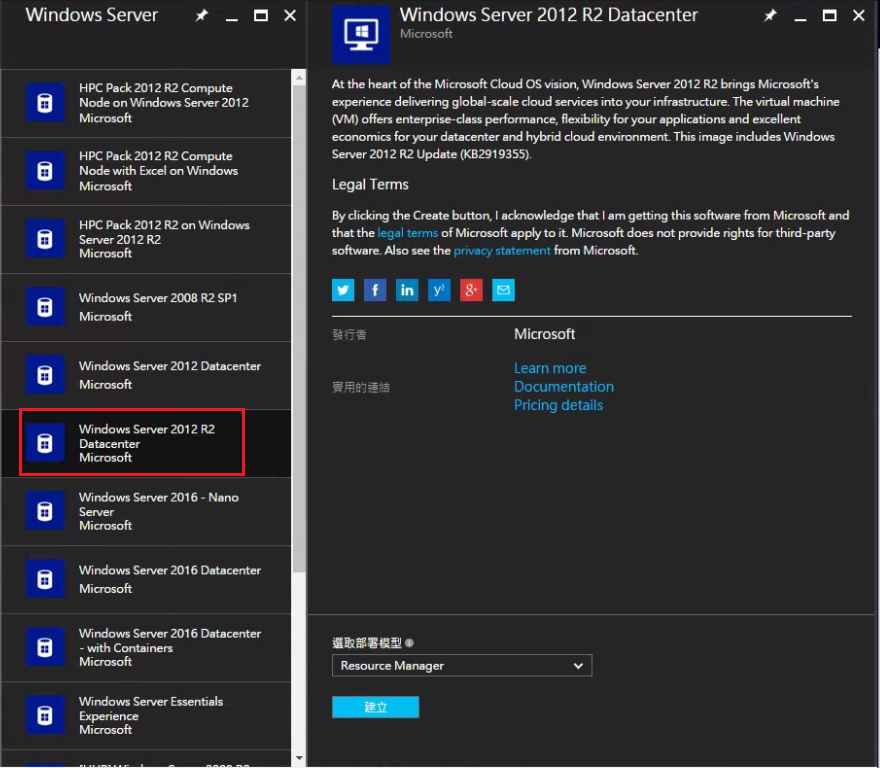The width and height of the screenshot is (880, 768).
Task: Click the Windows Server 2012 R2 Datacenter header logo
Action: pyautogui.click(x=361, y=35)
